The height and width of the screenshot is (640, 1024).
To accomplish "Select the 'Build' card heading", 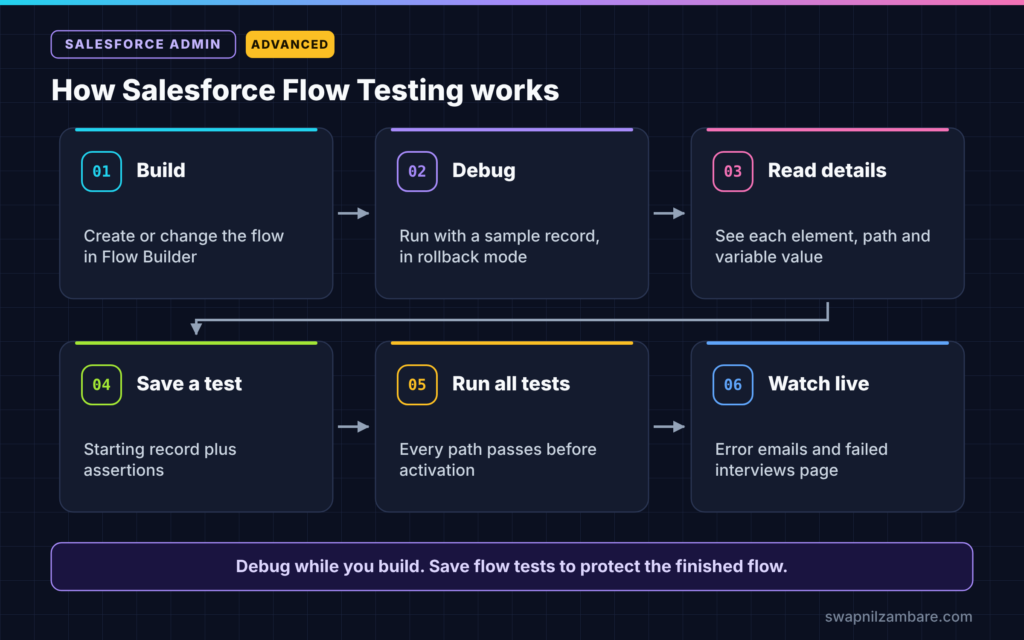I will coord(161,170).
